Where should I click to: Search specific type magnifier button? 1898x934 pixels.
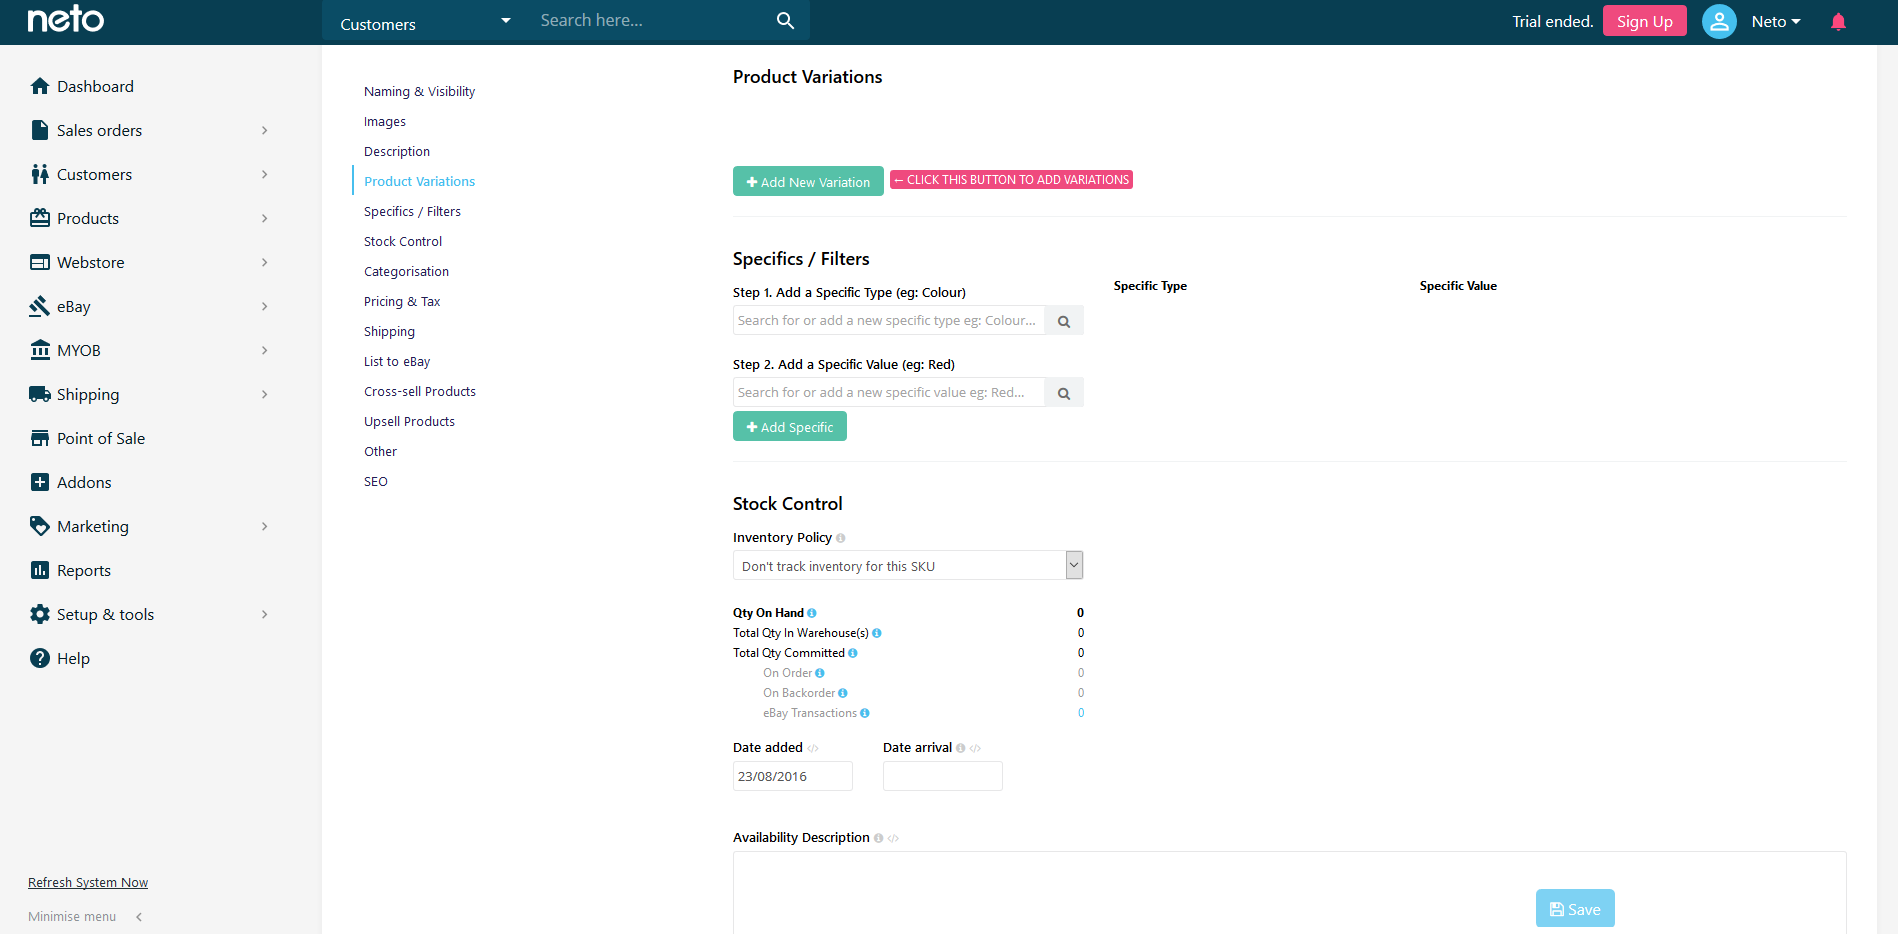[1064, 321]
